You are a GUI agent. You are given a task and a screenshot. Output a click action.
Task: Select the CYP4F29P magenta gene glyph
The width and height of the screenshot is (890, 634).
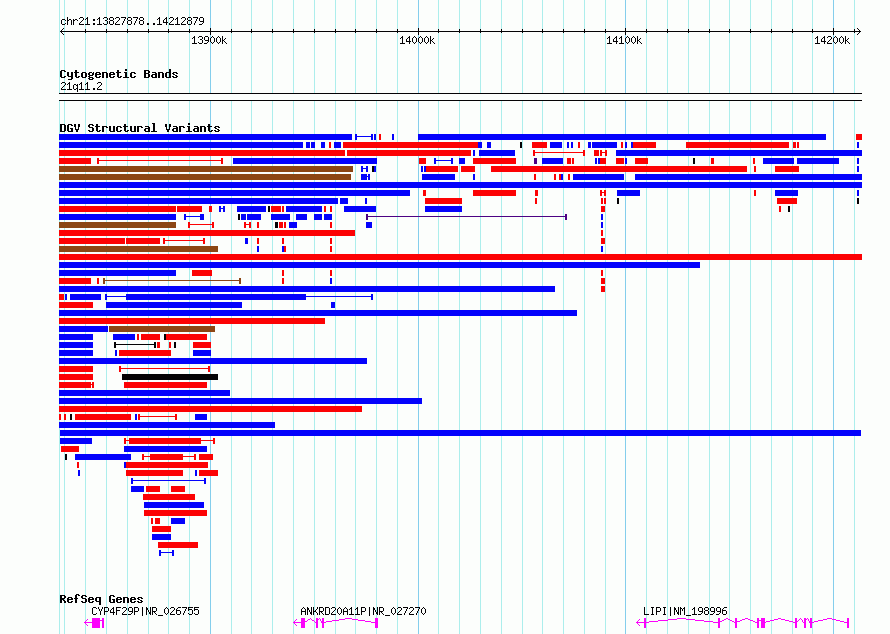(x=94, y=623)
